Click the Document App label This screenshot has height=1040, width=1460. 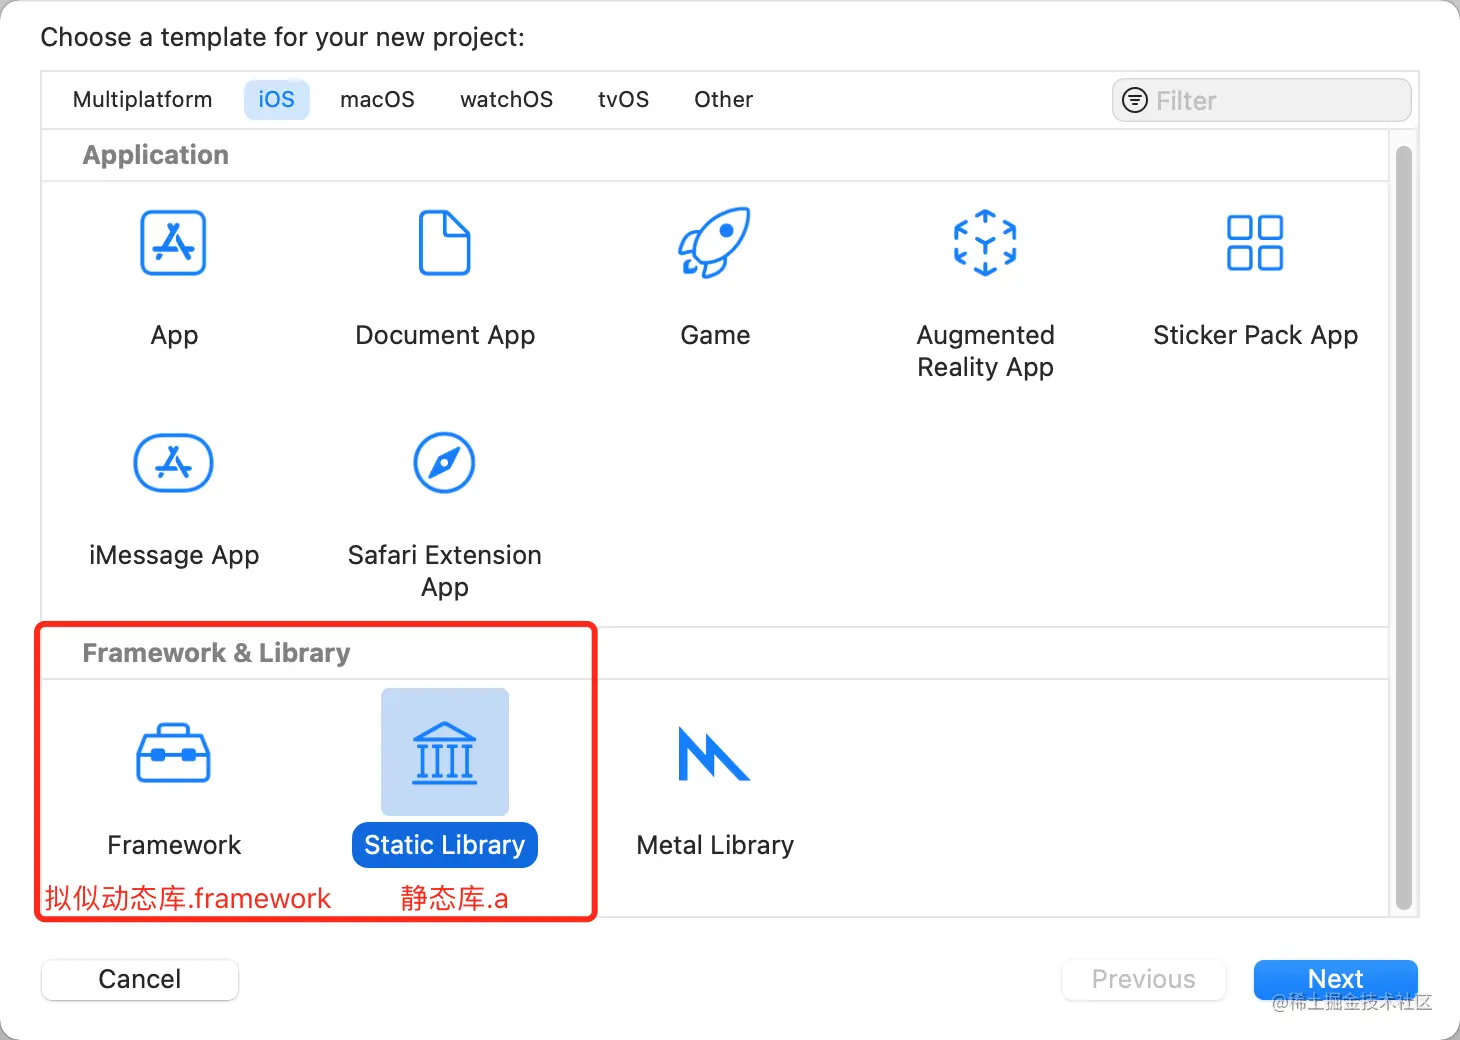click(x=445, y=335)
